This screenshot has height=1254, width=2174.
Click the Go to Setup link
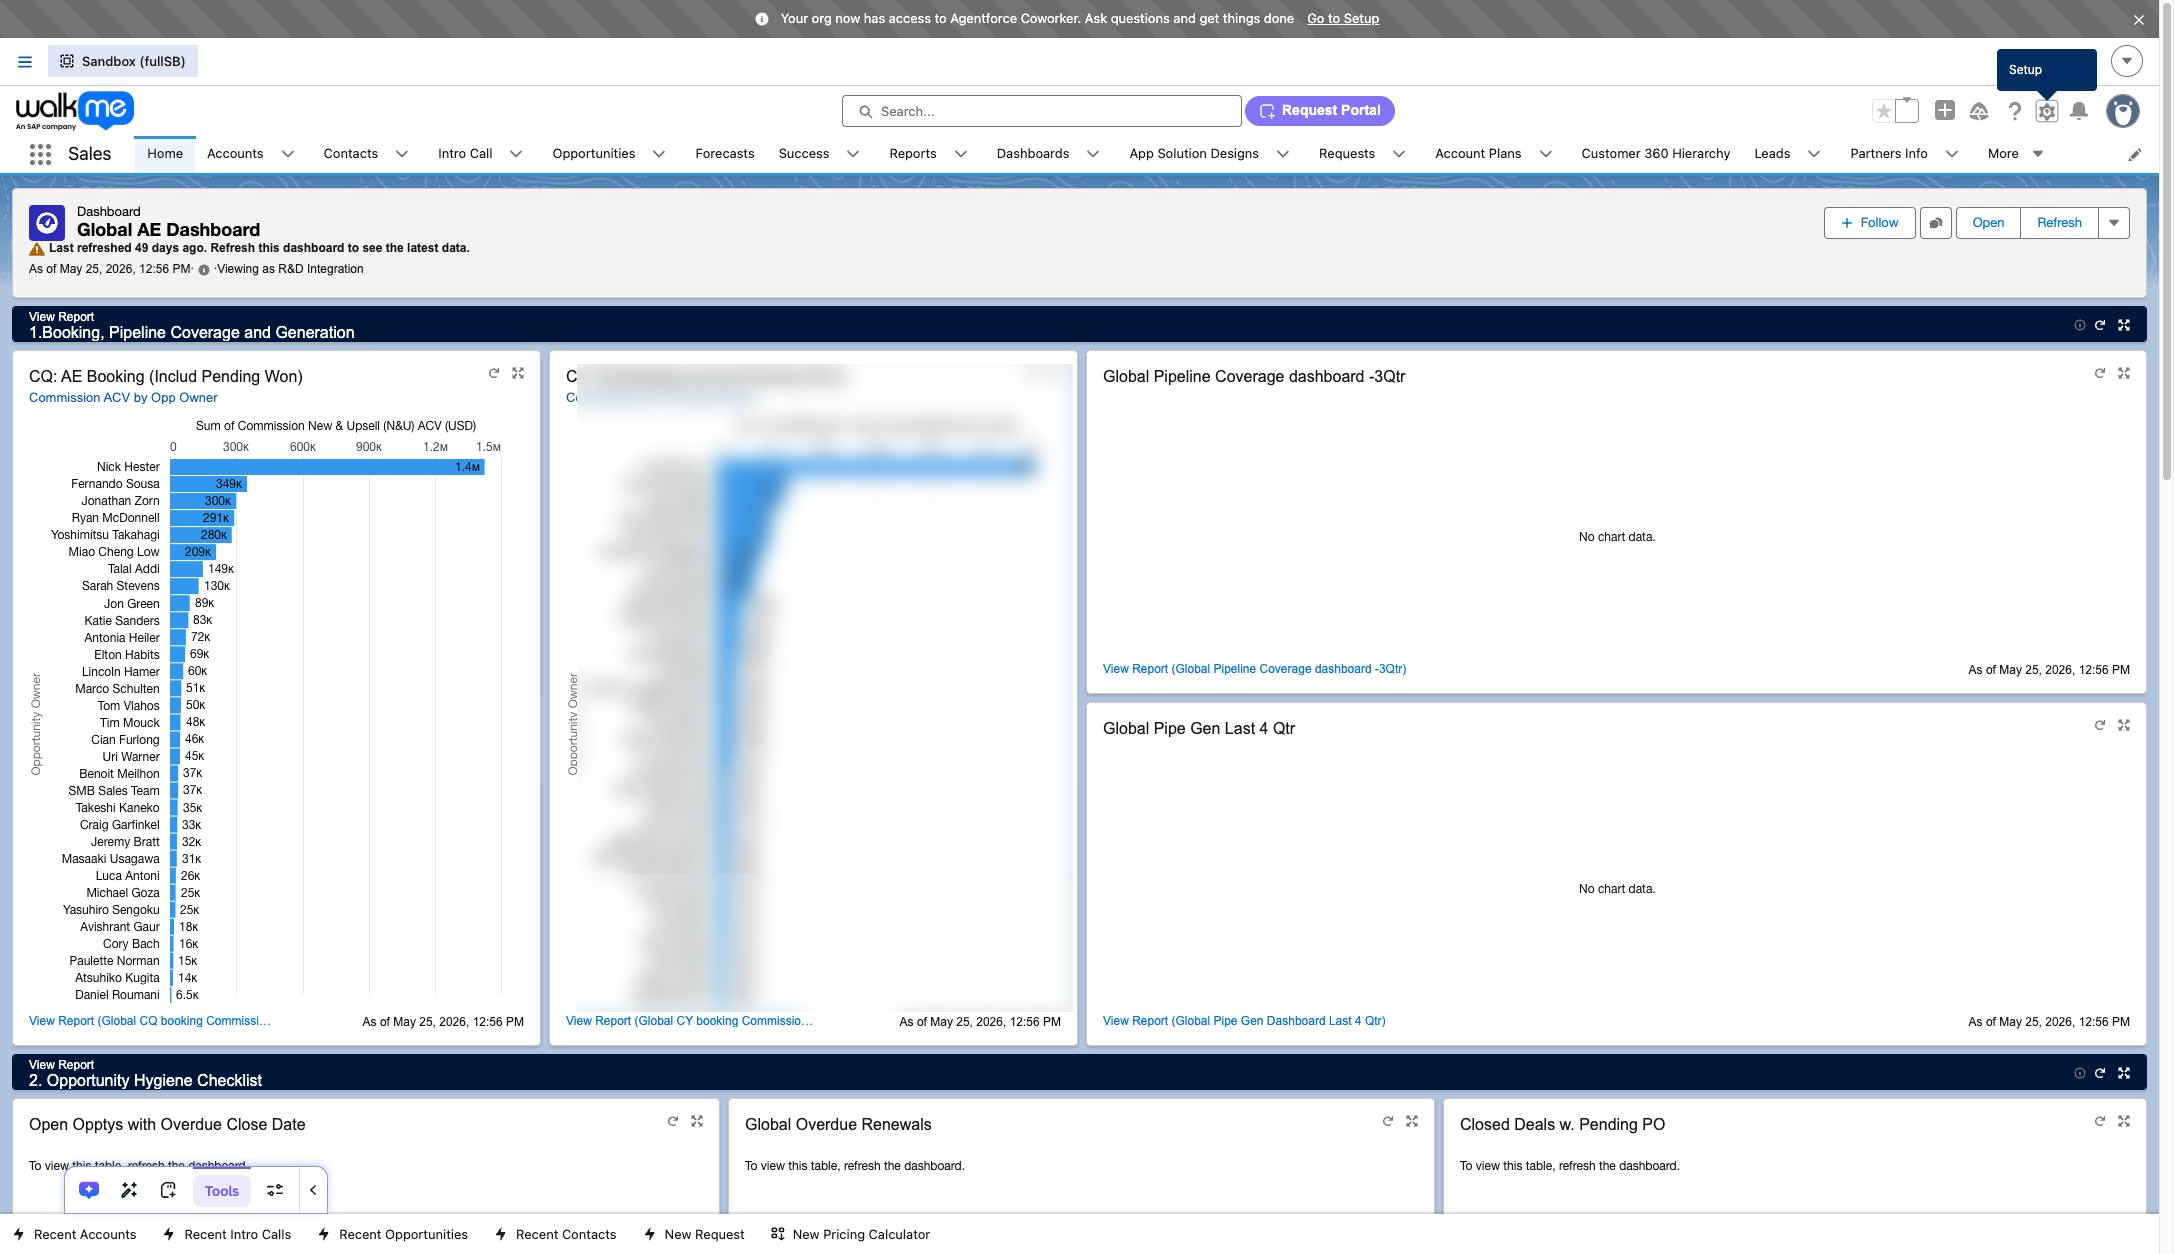point(1343,19)
